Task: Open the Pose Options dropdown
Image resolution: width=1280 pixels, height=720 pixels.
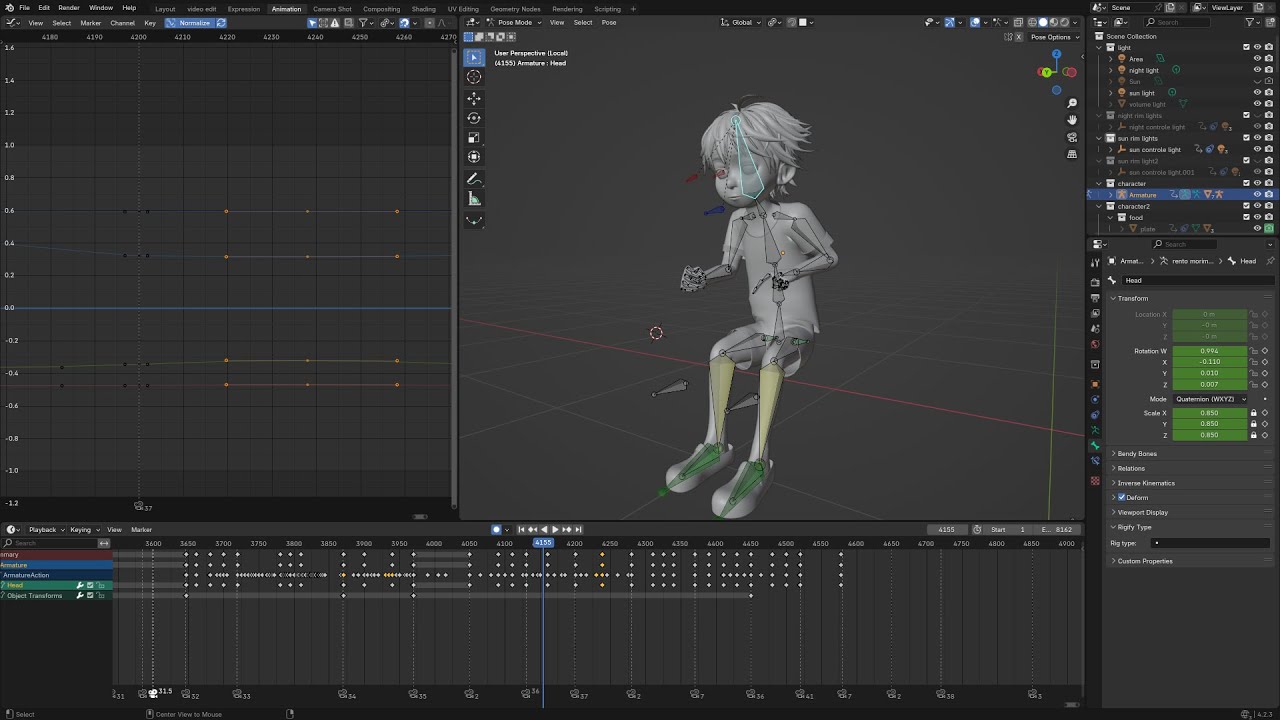Action: pyautogui.click(x=1054, y=37)
